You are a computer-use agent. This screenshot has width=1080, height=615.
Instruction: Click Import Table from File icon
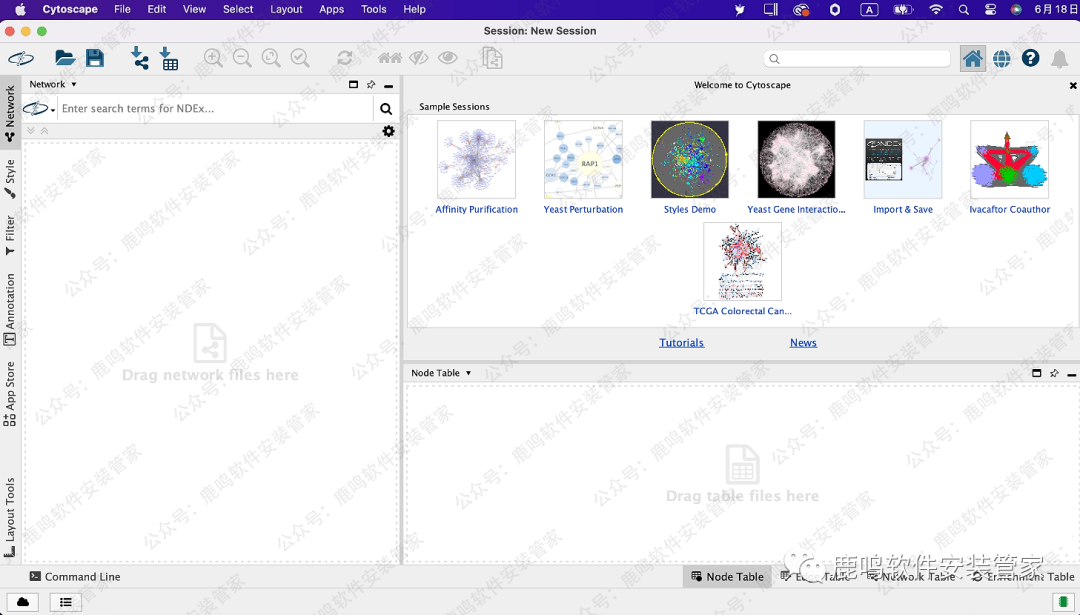pos(169,59)
